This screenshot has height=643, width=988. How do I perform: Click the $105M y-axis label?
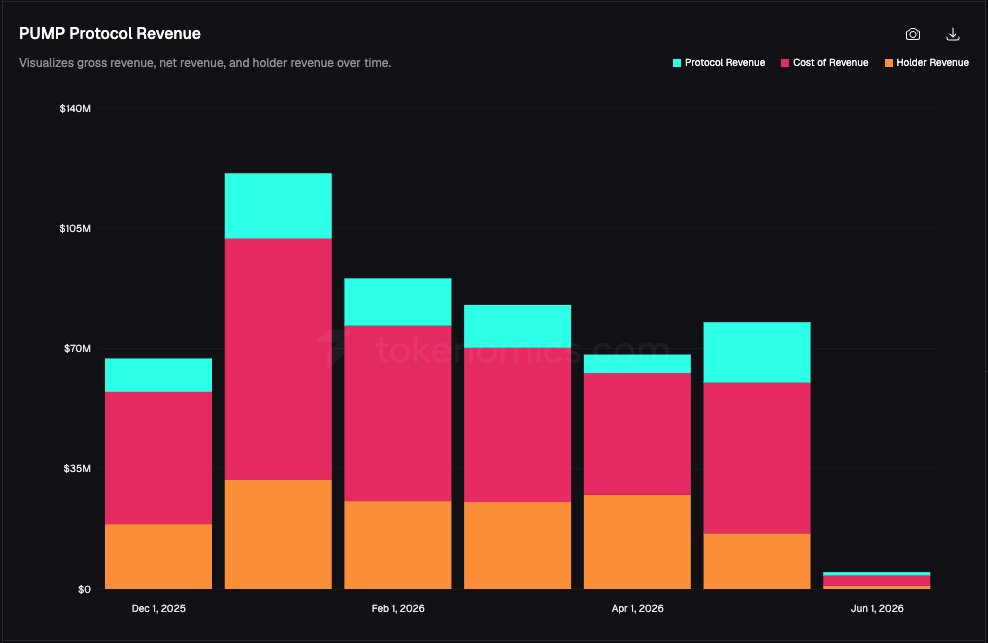point(75,228)
